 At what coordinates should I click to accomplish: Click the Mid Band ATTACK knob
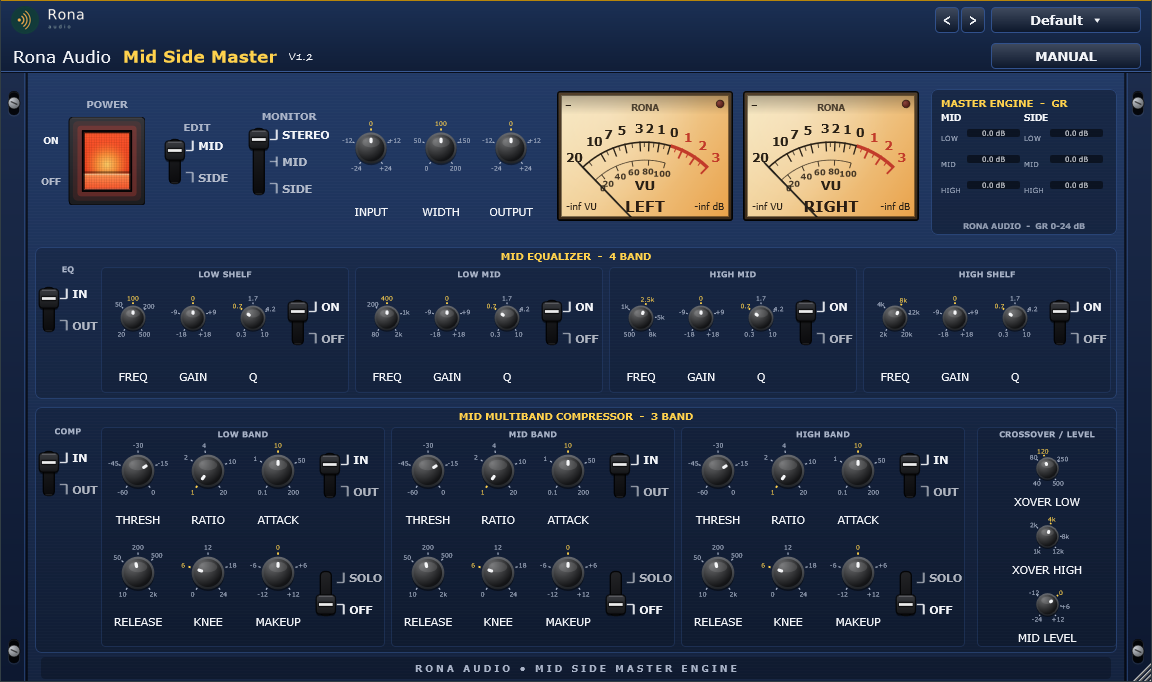(568, 471)
